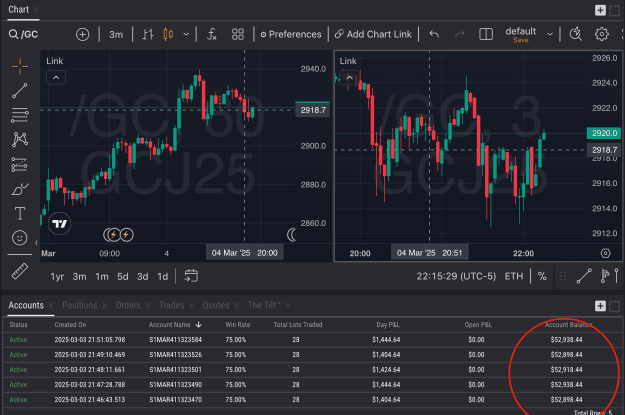Click the floating toolbar line tool

click(584, 276)
